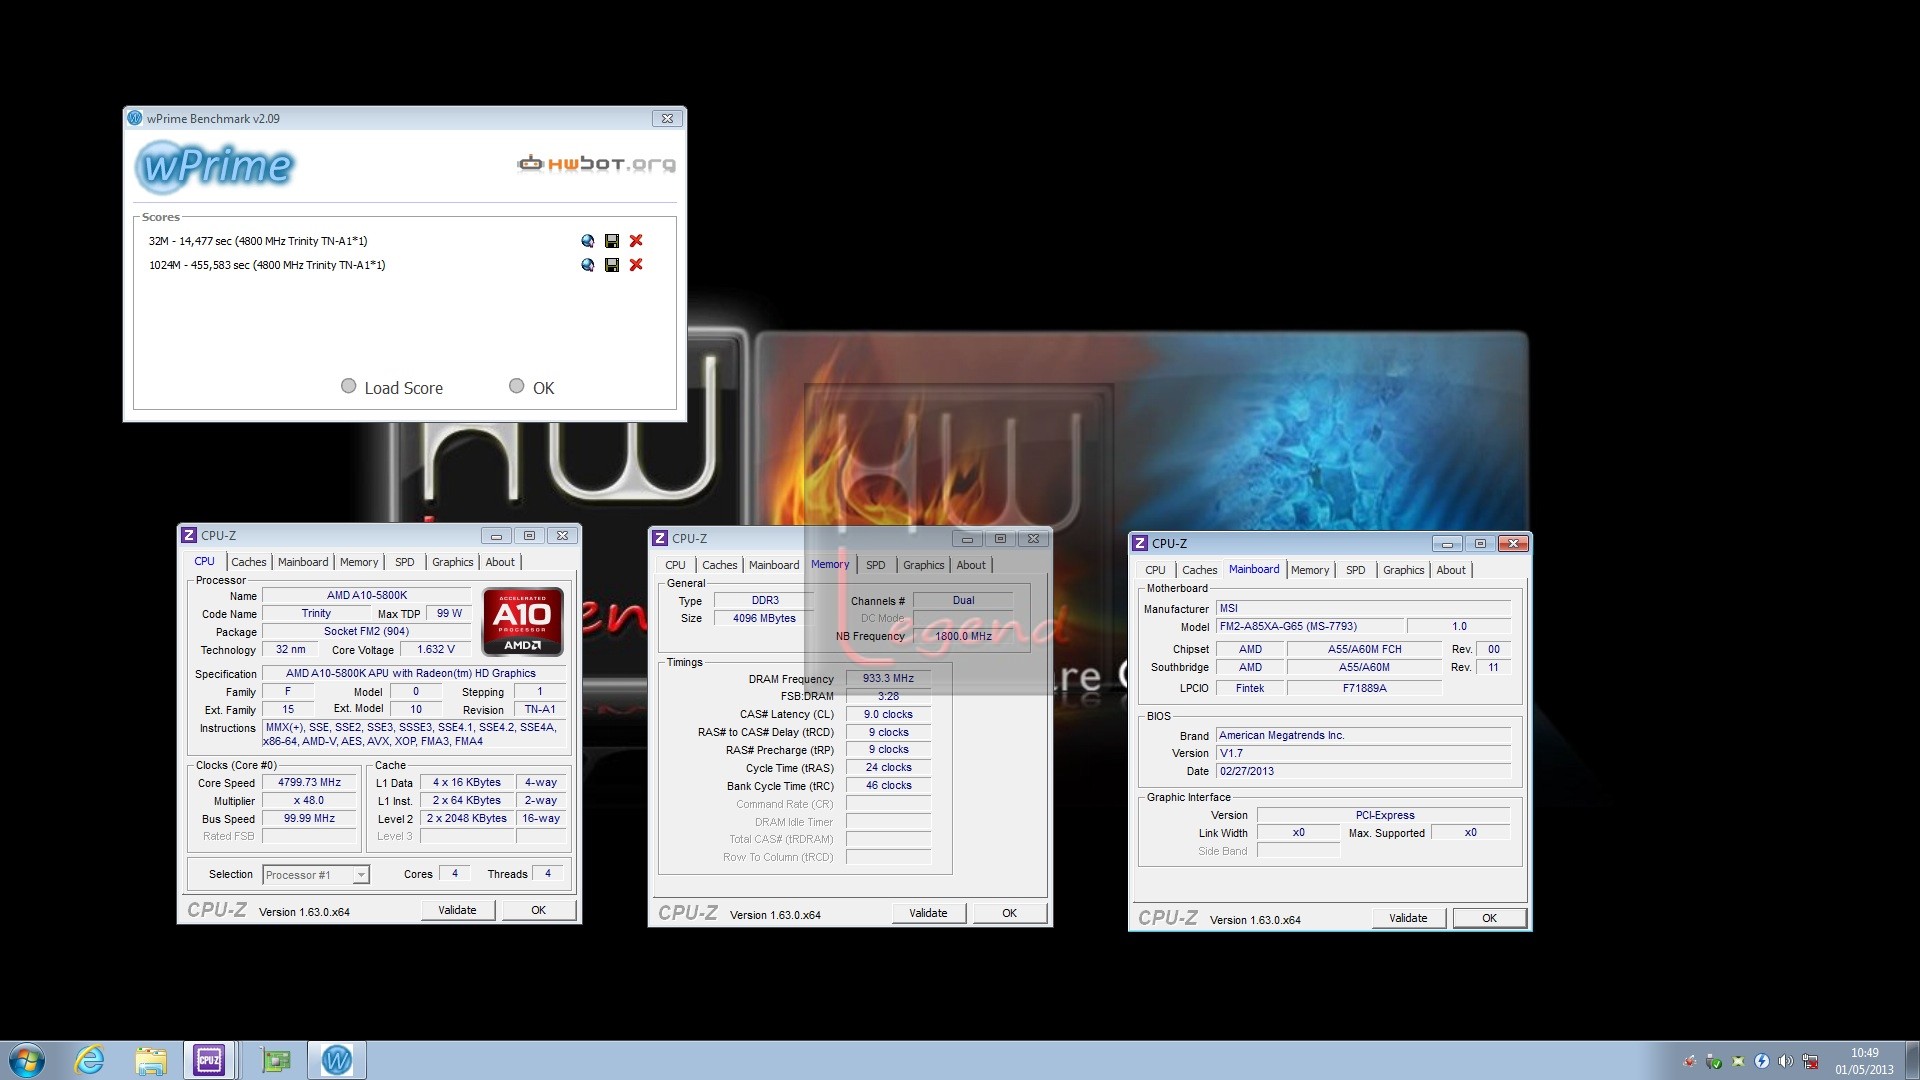The image size is (1920, 1080).
Task: Open Windows Explorer folder on taskbar
Action: (151, 1060)
